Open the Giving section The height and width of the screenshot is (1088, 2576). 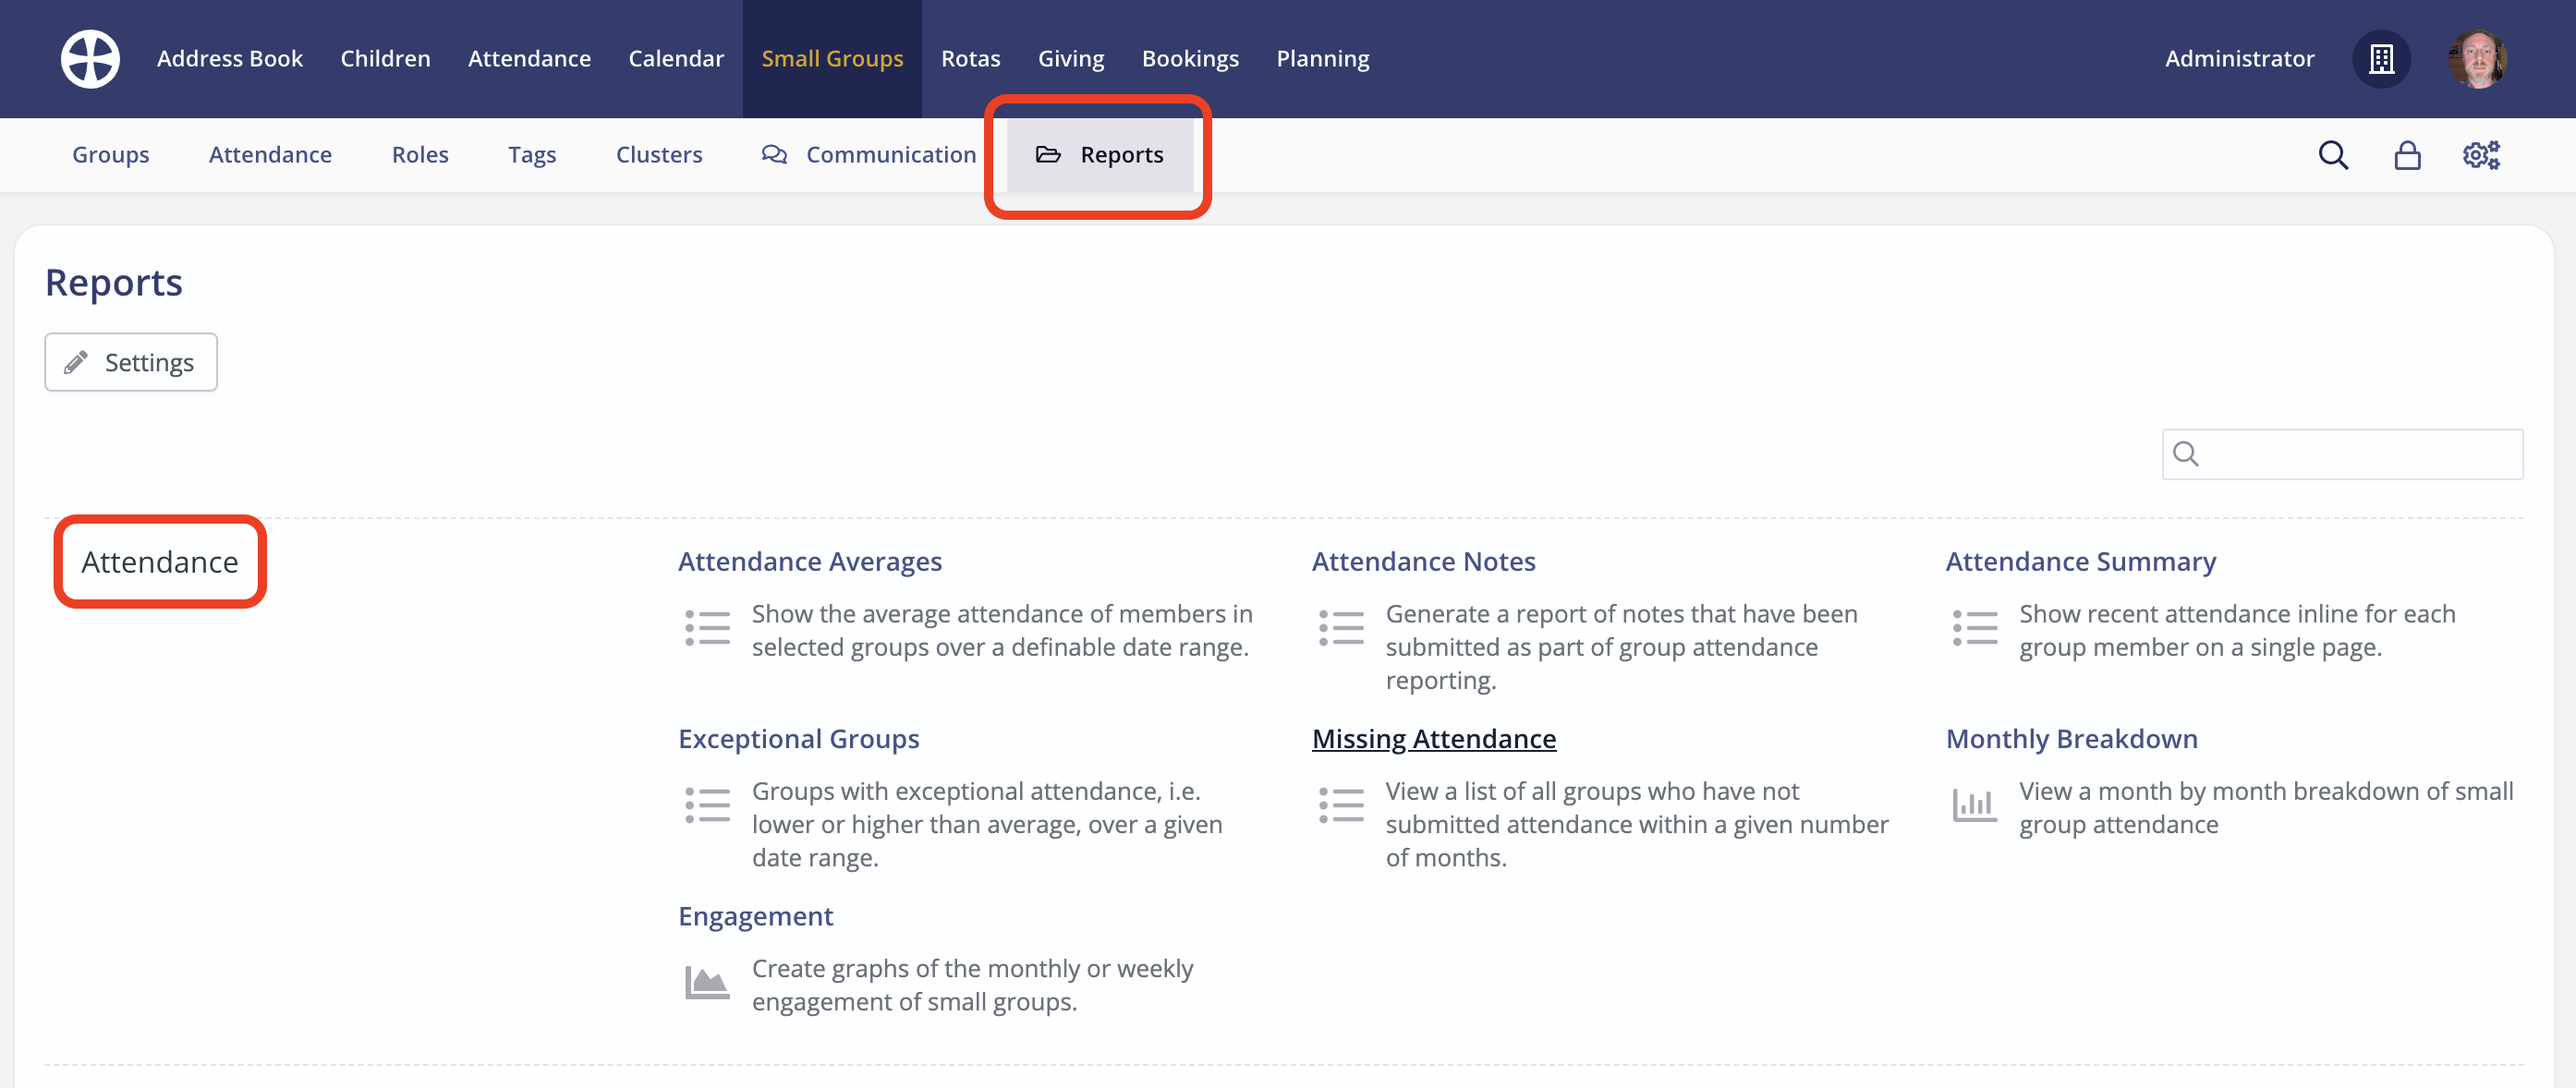click(1071, 58)
